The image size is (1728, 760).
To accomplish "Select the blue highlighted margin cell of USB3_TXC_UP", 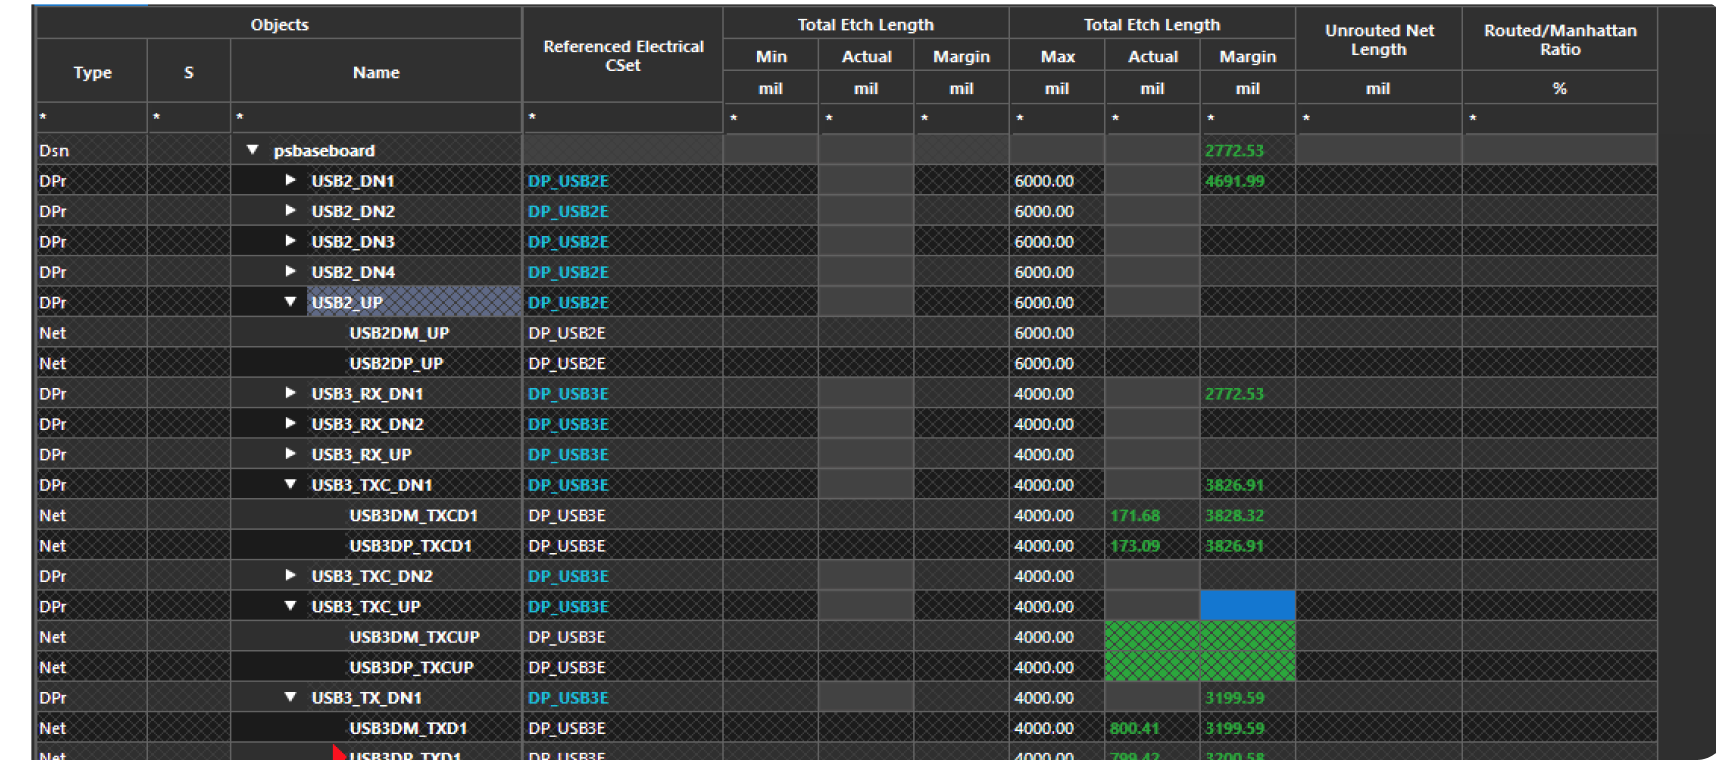I will [1247, 606].
